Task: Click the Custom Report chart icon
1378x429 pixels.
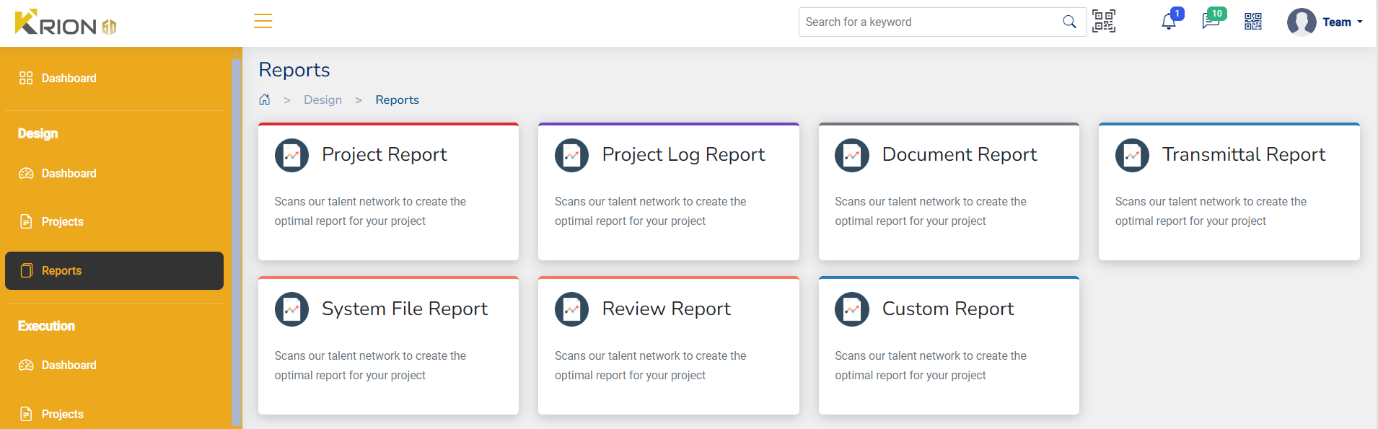Action: click(x=852, y=309)
